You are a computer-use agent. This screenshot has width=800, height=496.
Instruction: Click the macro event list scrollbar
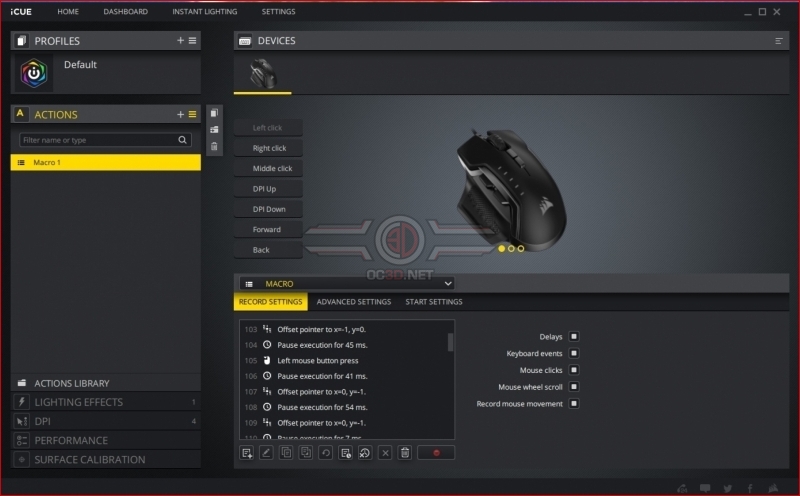450,342
